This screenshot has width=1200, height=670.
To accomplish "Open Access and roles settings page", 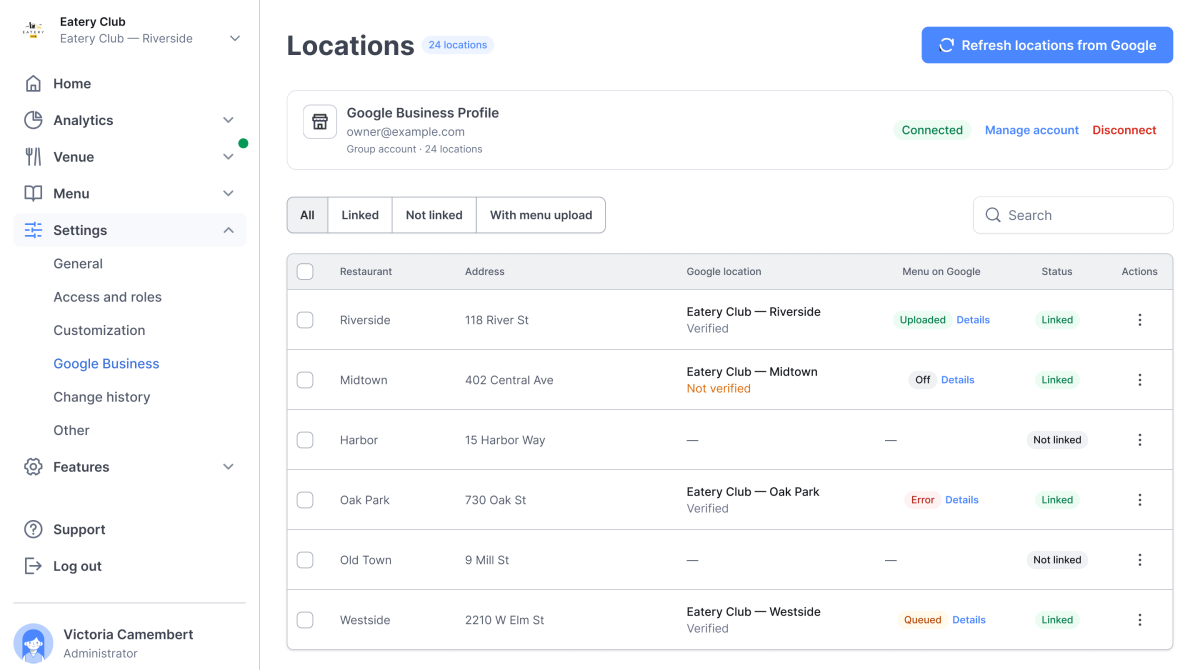I will [x=107, y=297].
